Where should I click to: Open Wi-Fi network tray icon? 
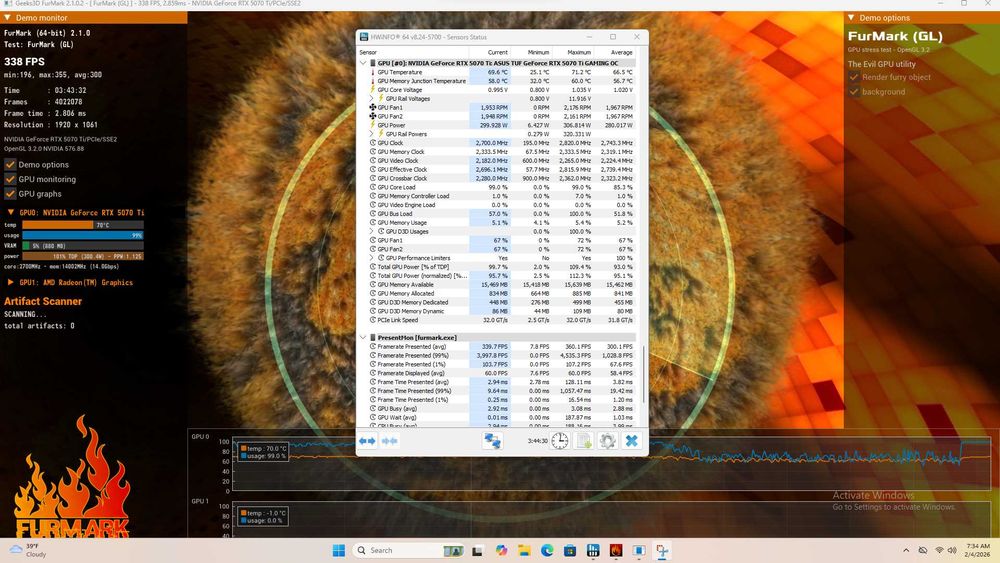939,550
